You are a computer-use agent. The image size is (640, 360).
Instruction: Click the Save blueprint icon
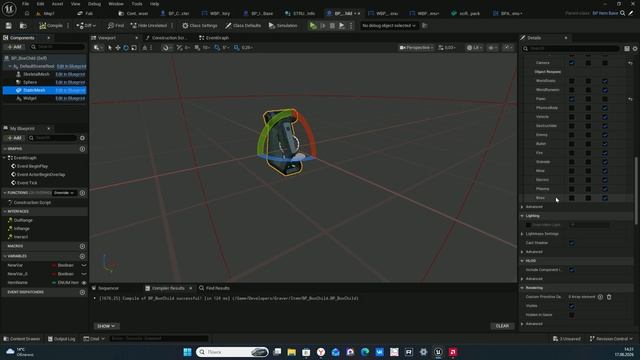9,25
